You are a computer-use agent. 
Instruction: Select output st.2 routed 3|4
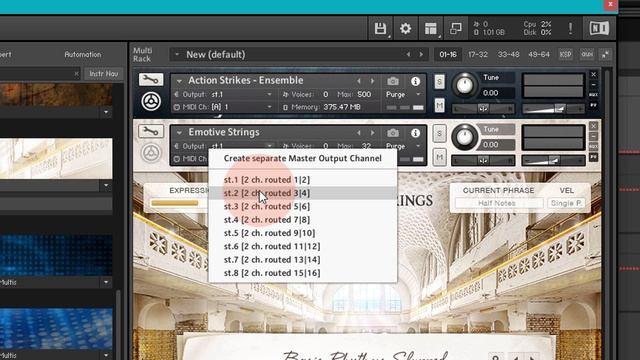(x=303, y=193)
